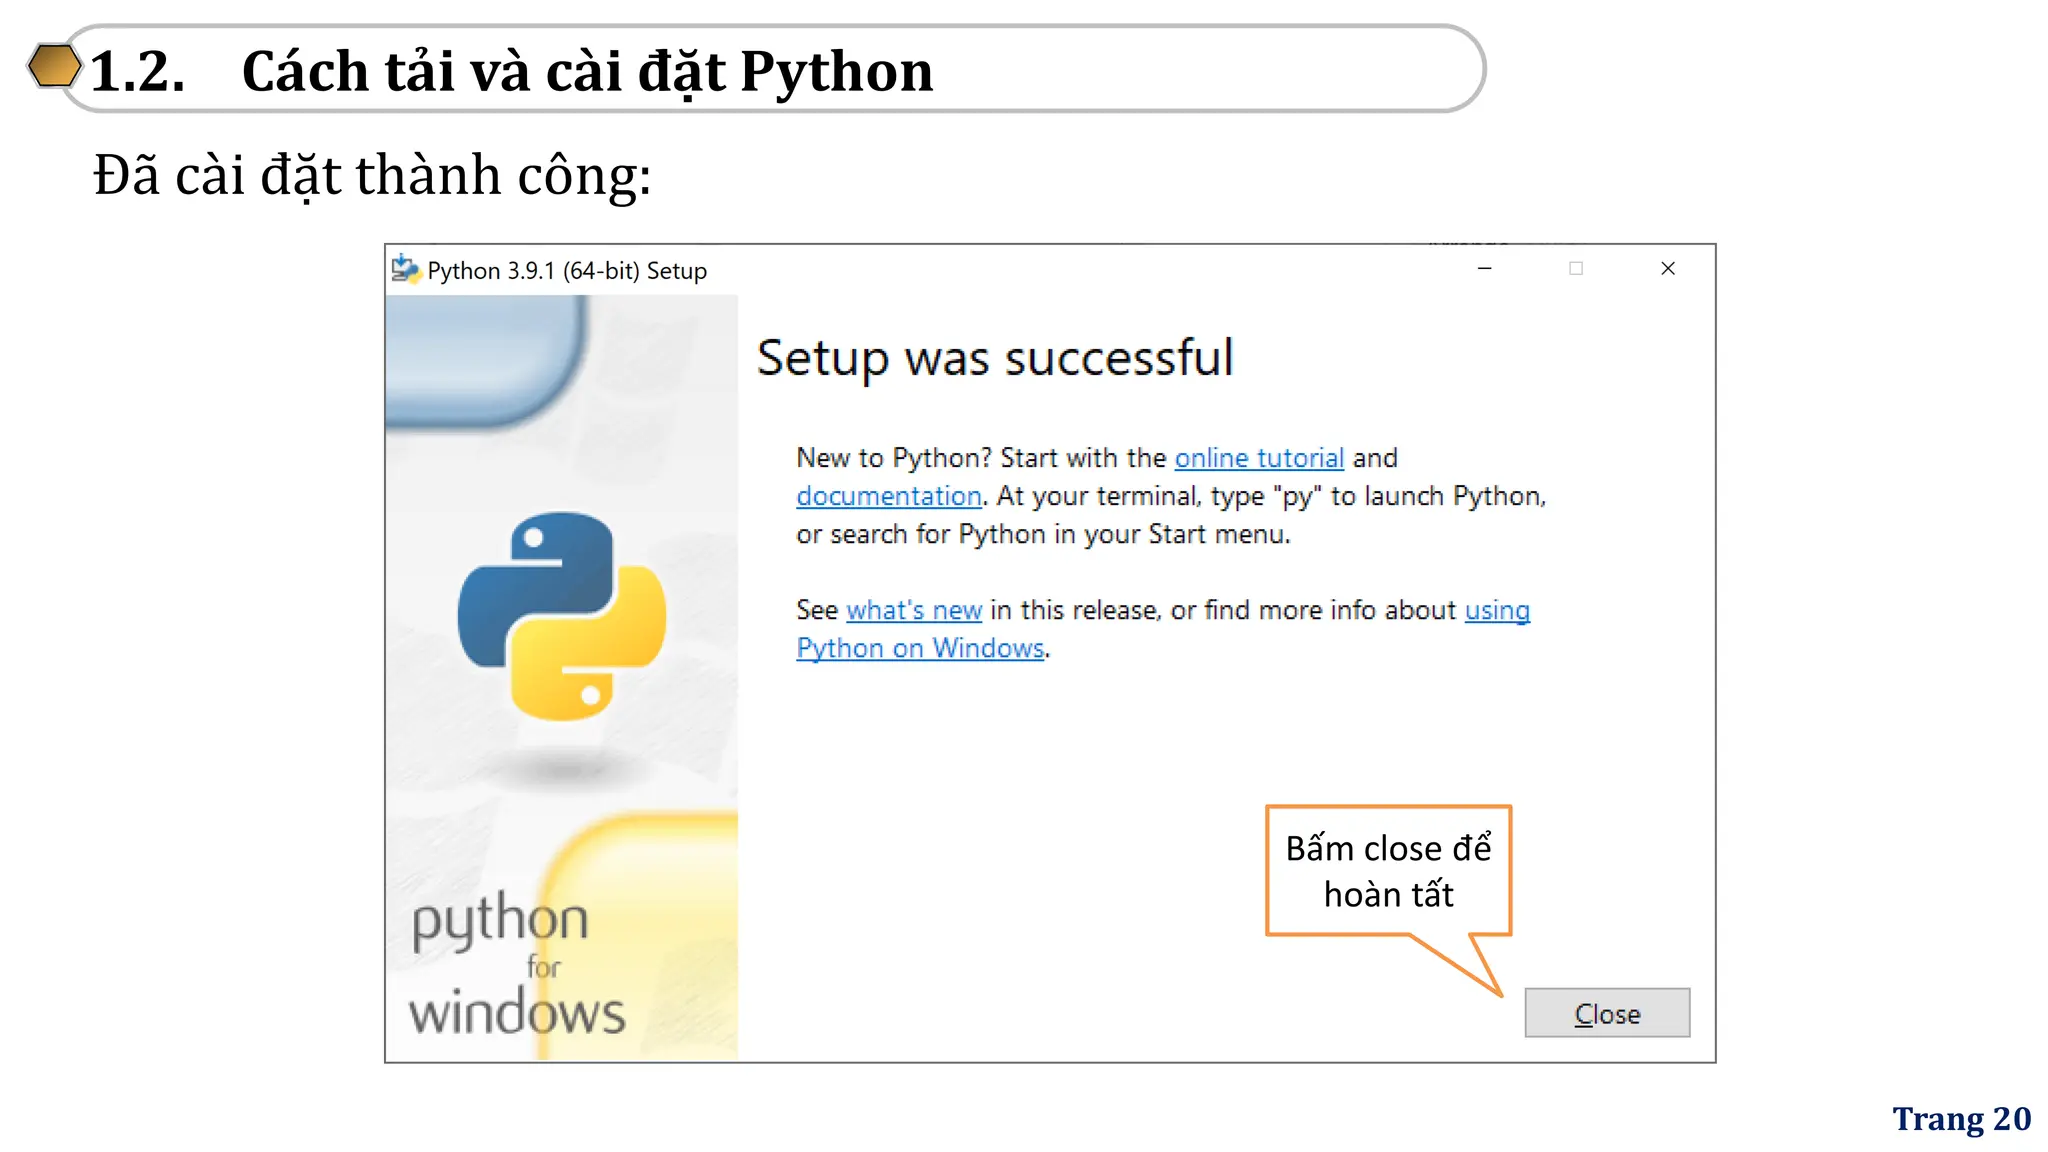Open the "online tutorial" link
The width and height of the screenshot is (2048, 1152).
click(1258, 458)
